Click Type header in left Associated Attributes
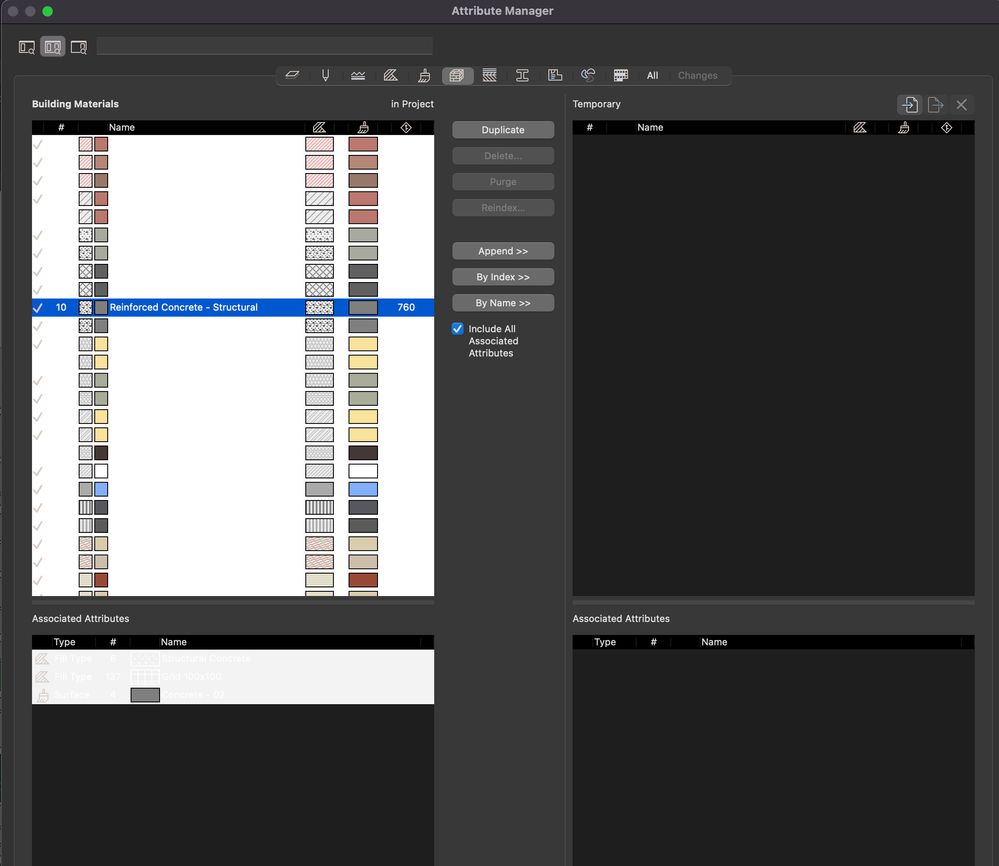999x866 pixels. pyautogui.click(x=64, y=642)
